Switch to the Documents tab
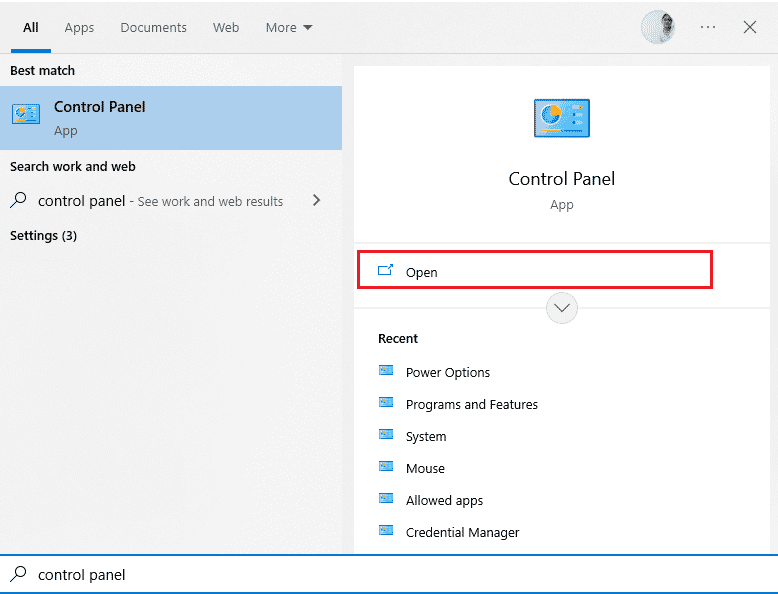This screenshot has width=778, height=594. (x=153, y=28)
